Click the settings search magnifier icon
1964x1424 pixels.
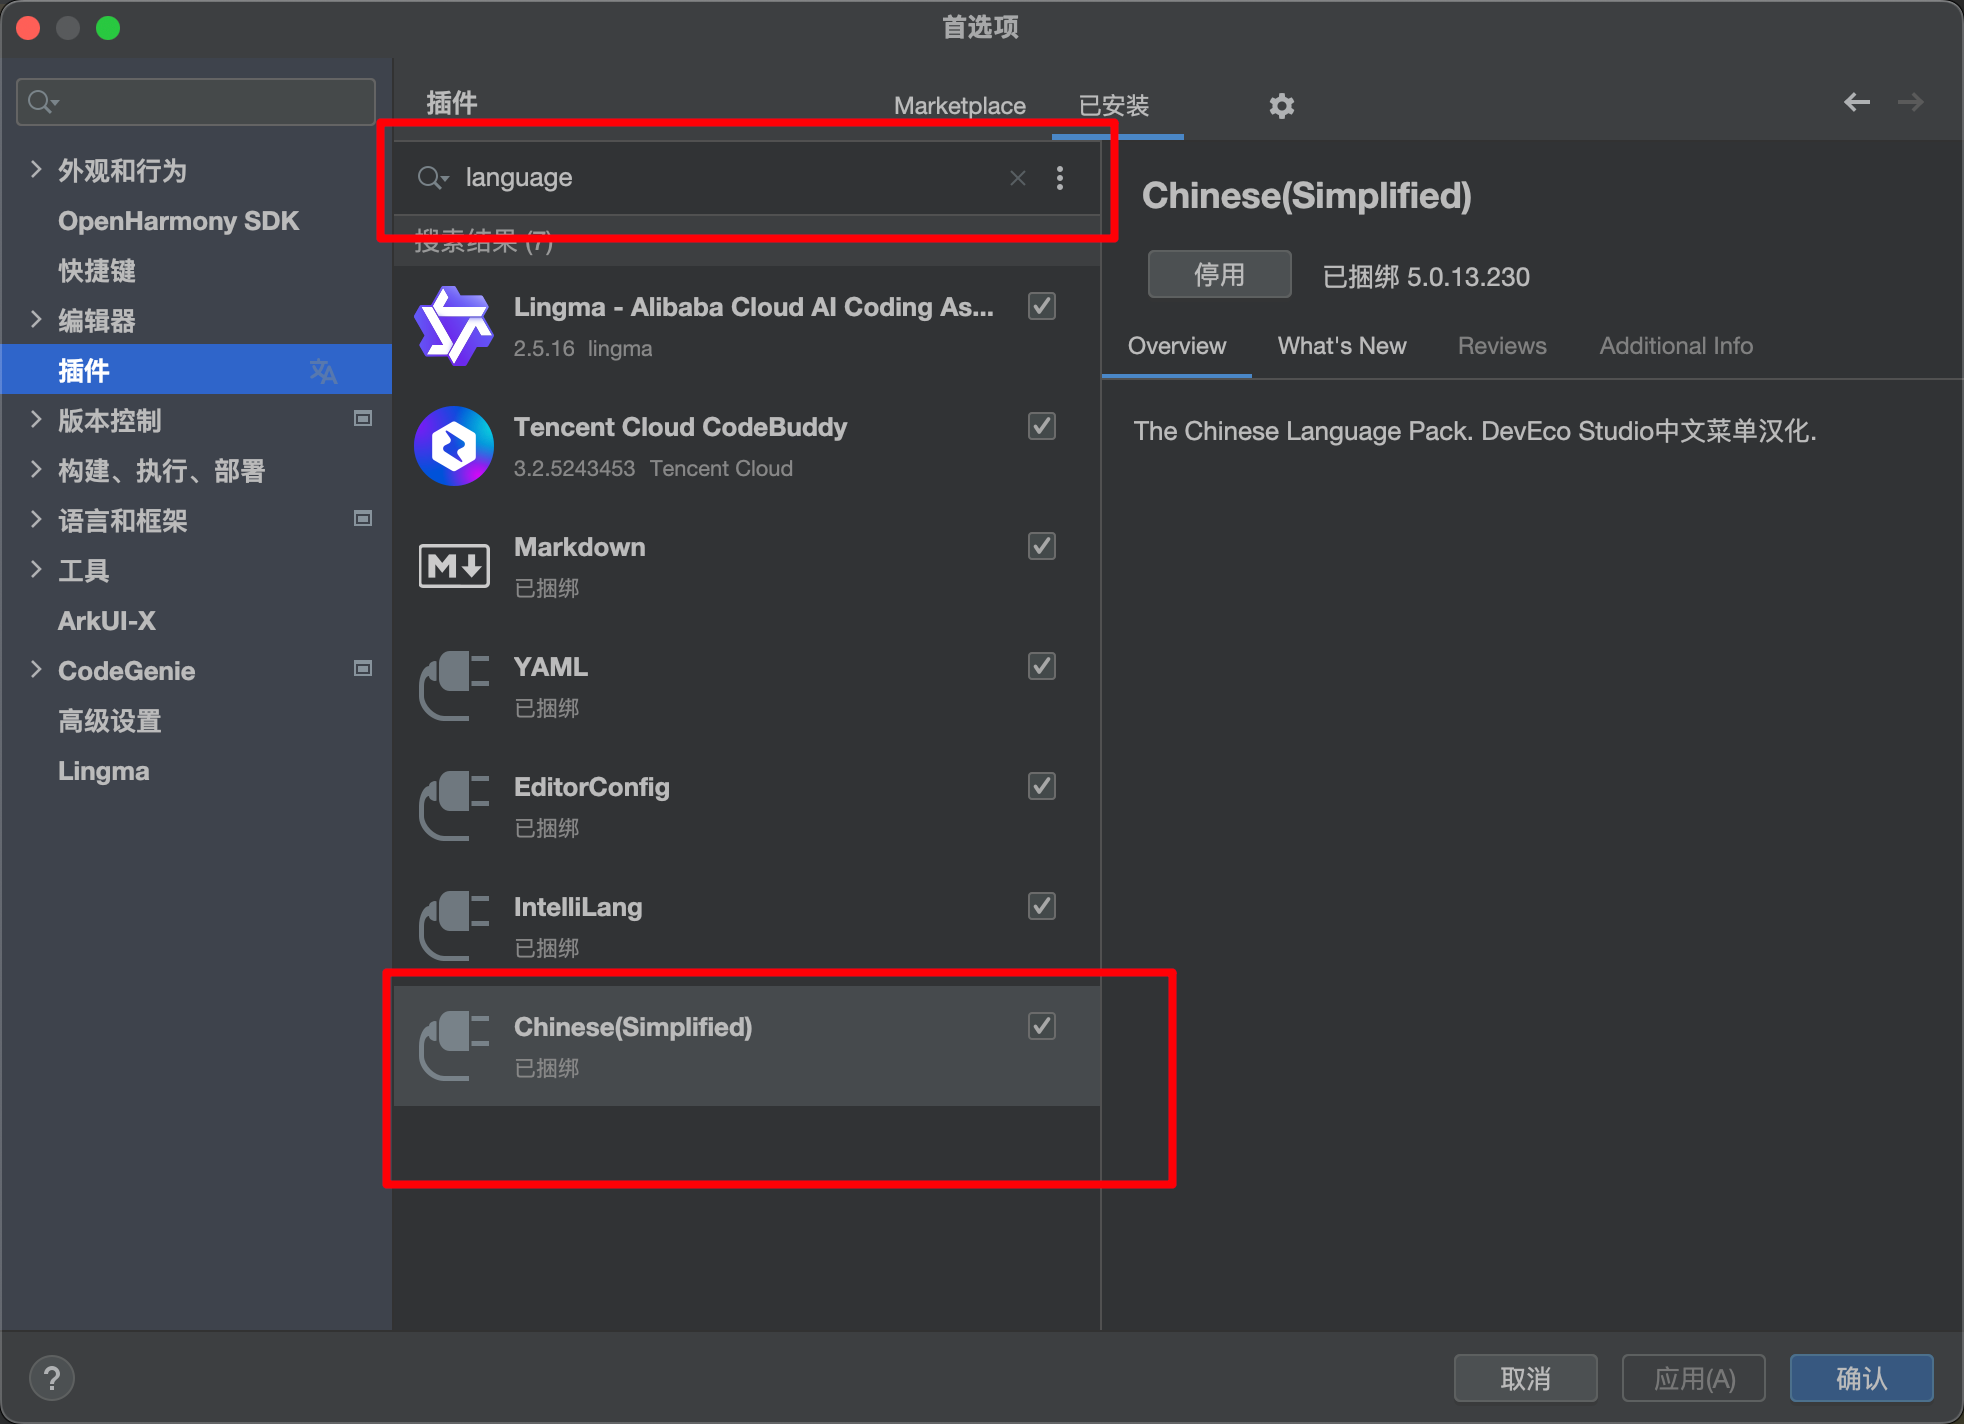coord(44,102)
